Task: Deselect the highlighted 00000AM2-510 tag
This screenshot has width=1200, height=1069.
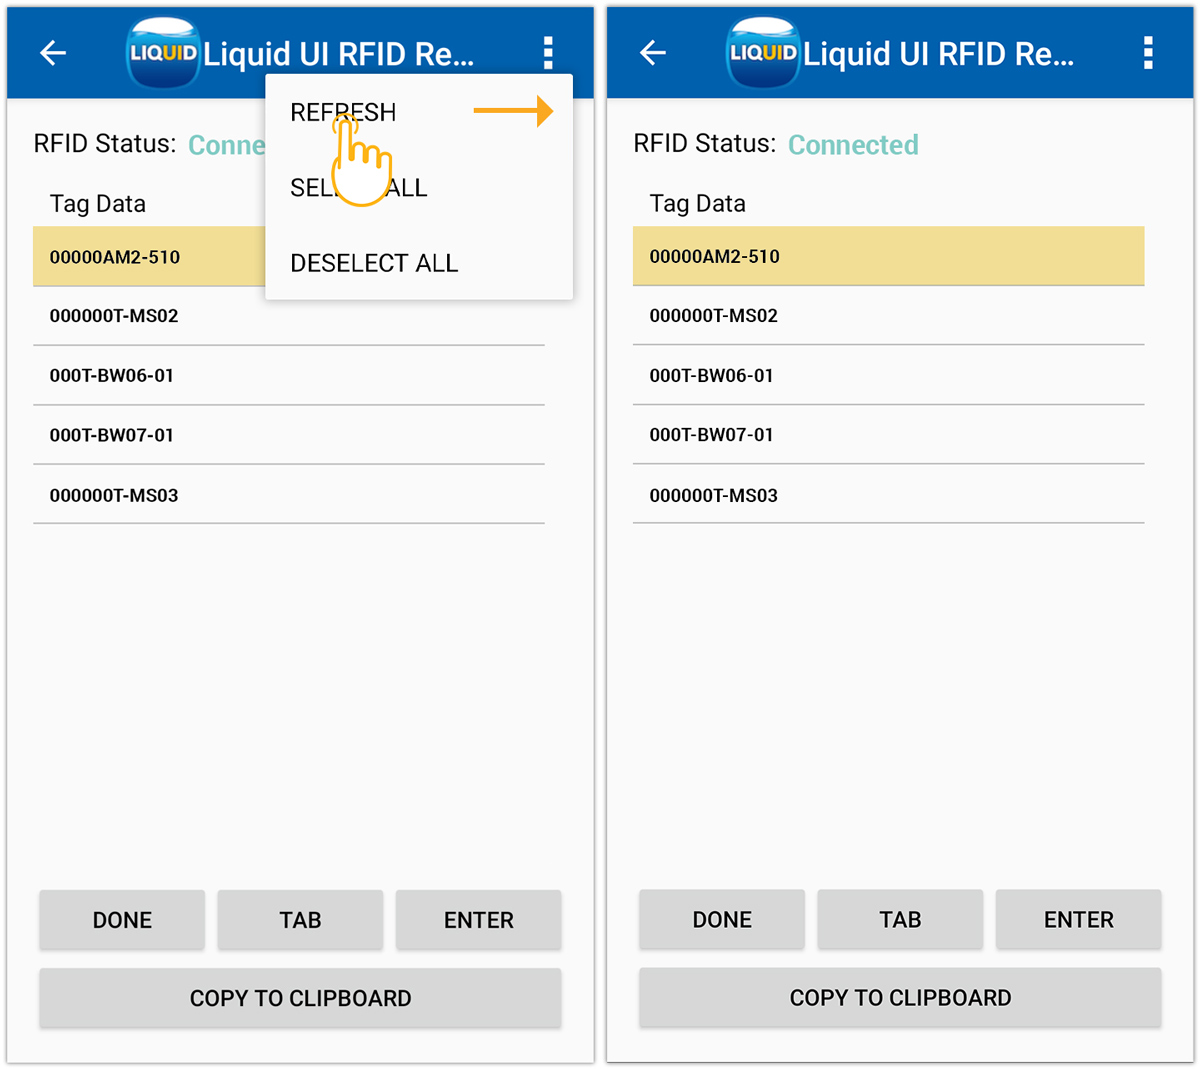Action: (888, 256)
